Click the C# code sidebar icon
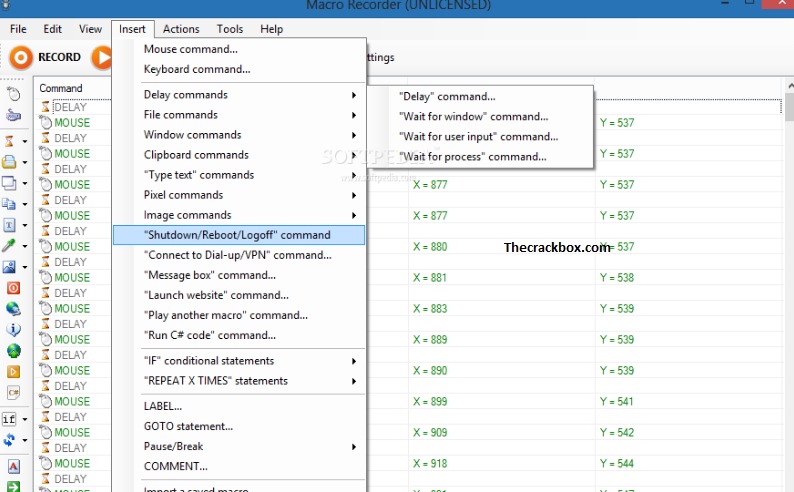Image resolution: width=794 pixels, height=492 pixels. (x=13, y=393)
